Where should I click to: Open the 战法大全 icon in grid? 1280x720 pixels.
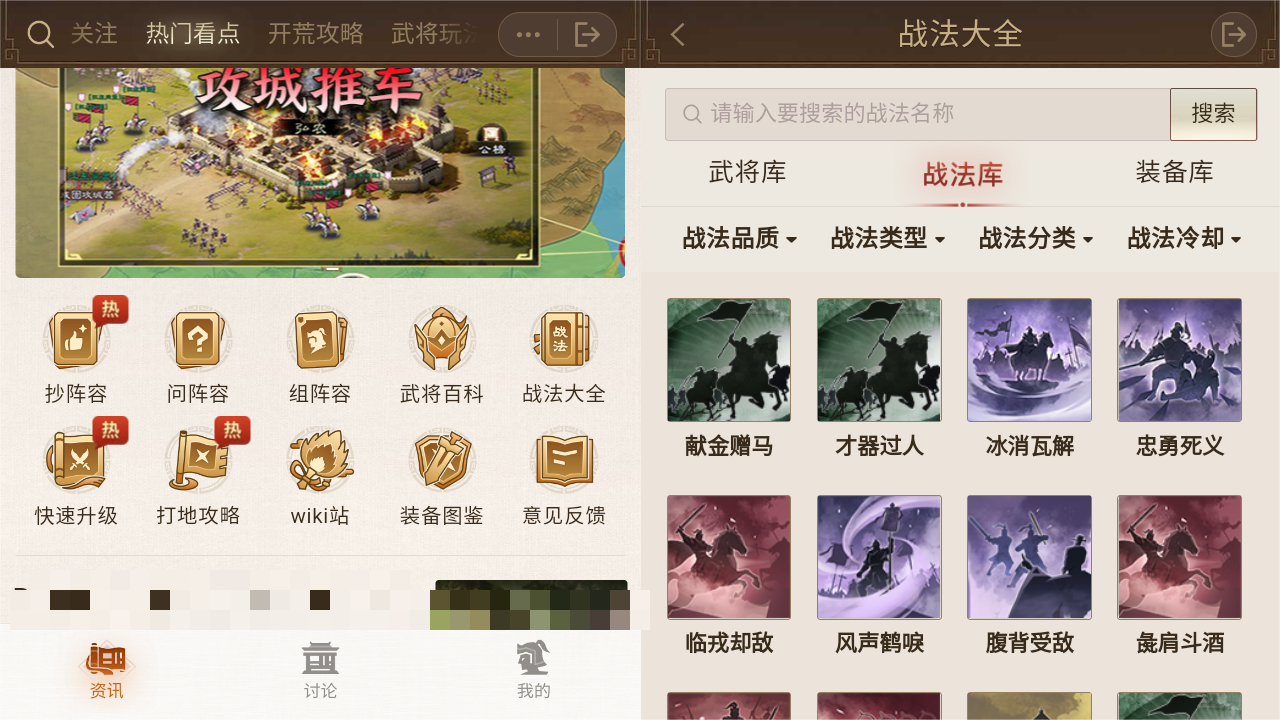click(x=564, y=340)
